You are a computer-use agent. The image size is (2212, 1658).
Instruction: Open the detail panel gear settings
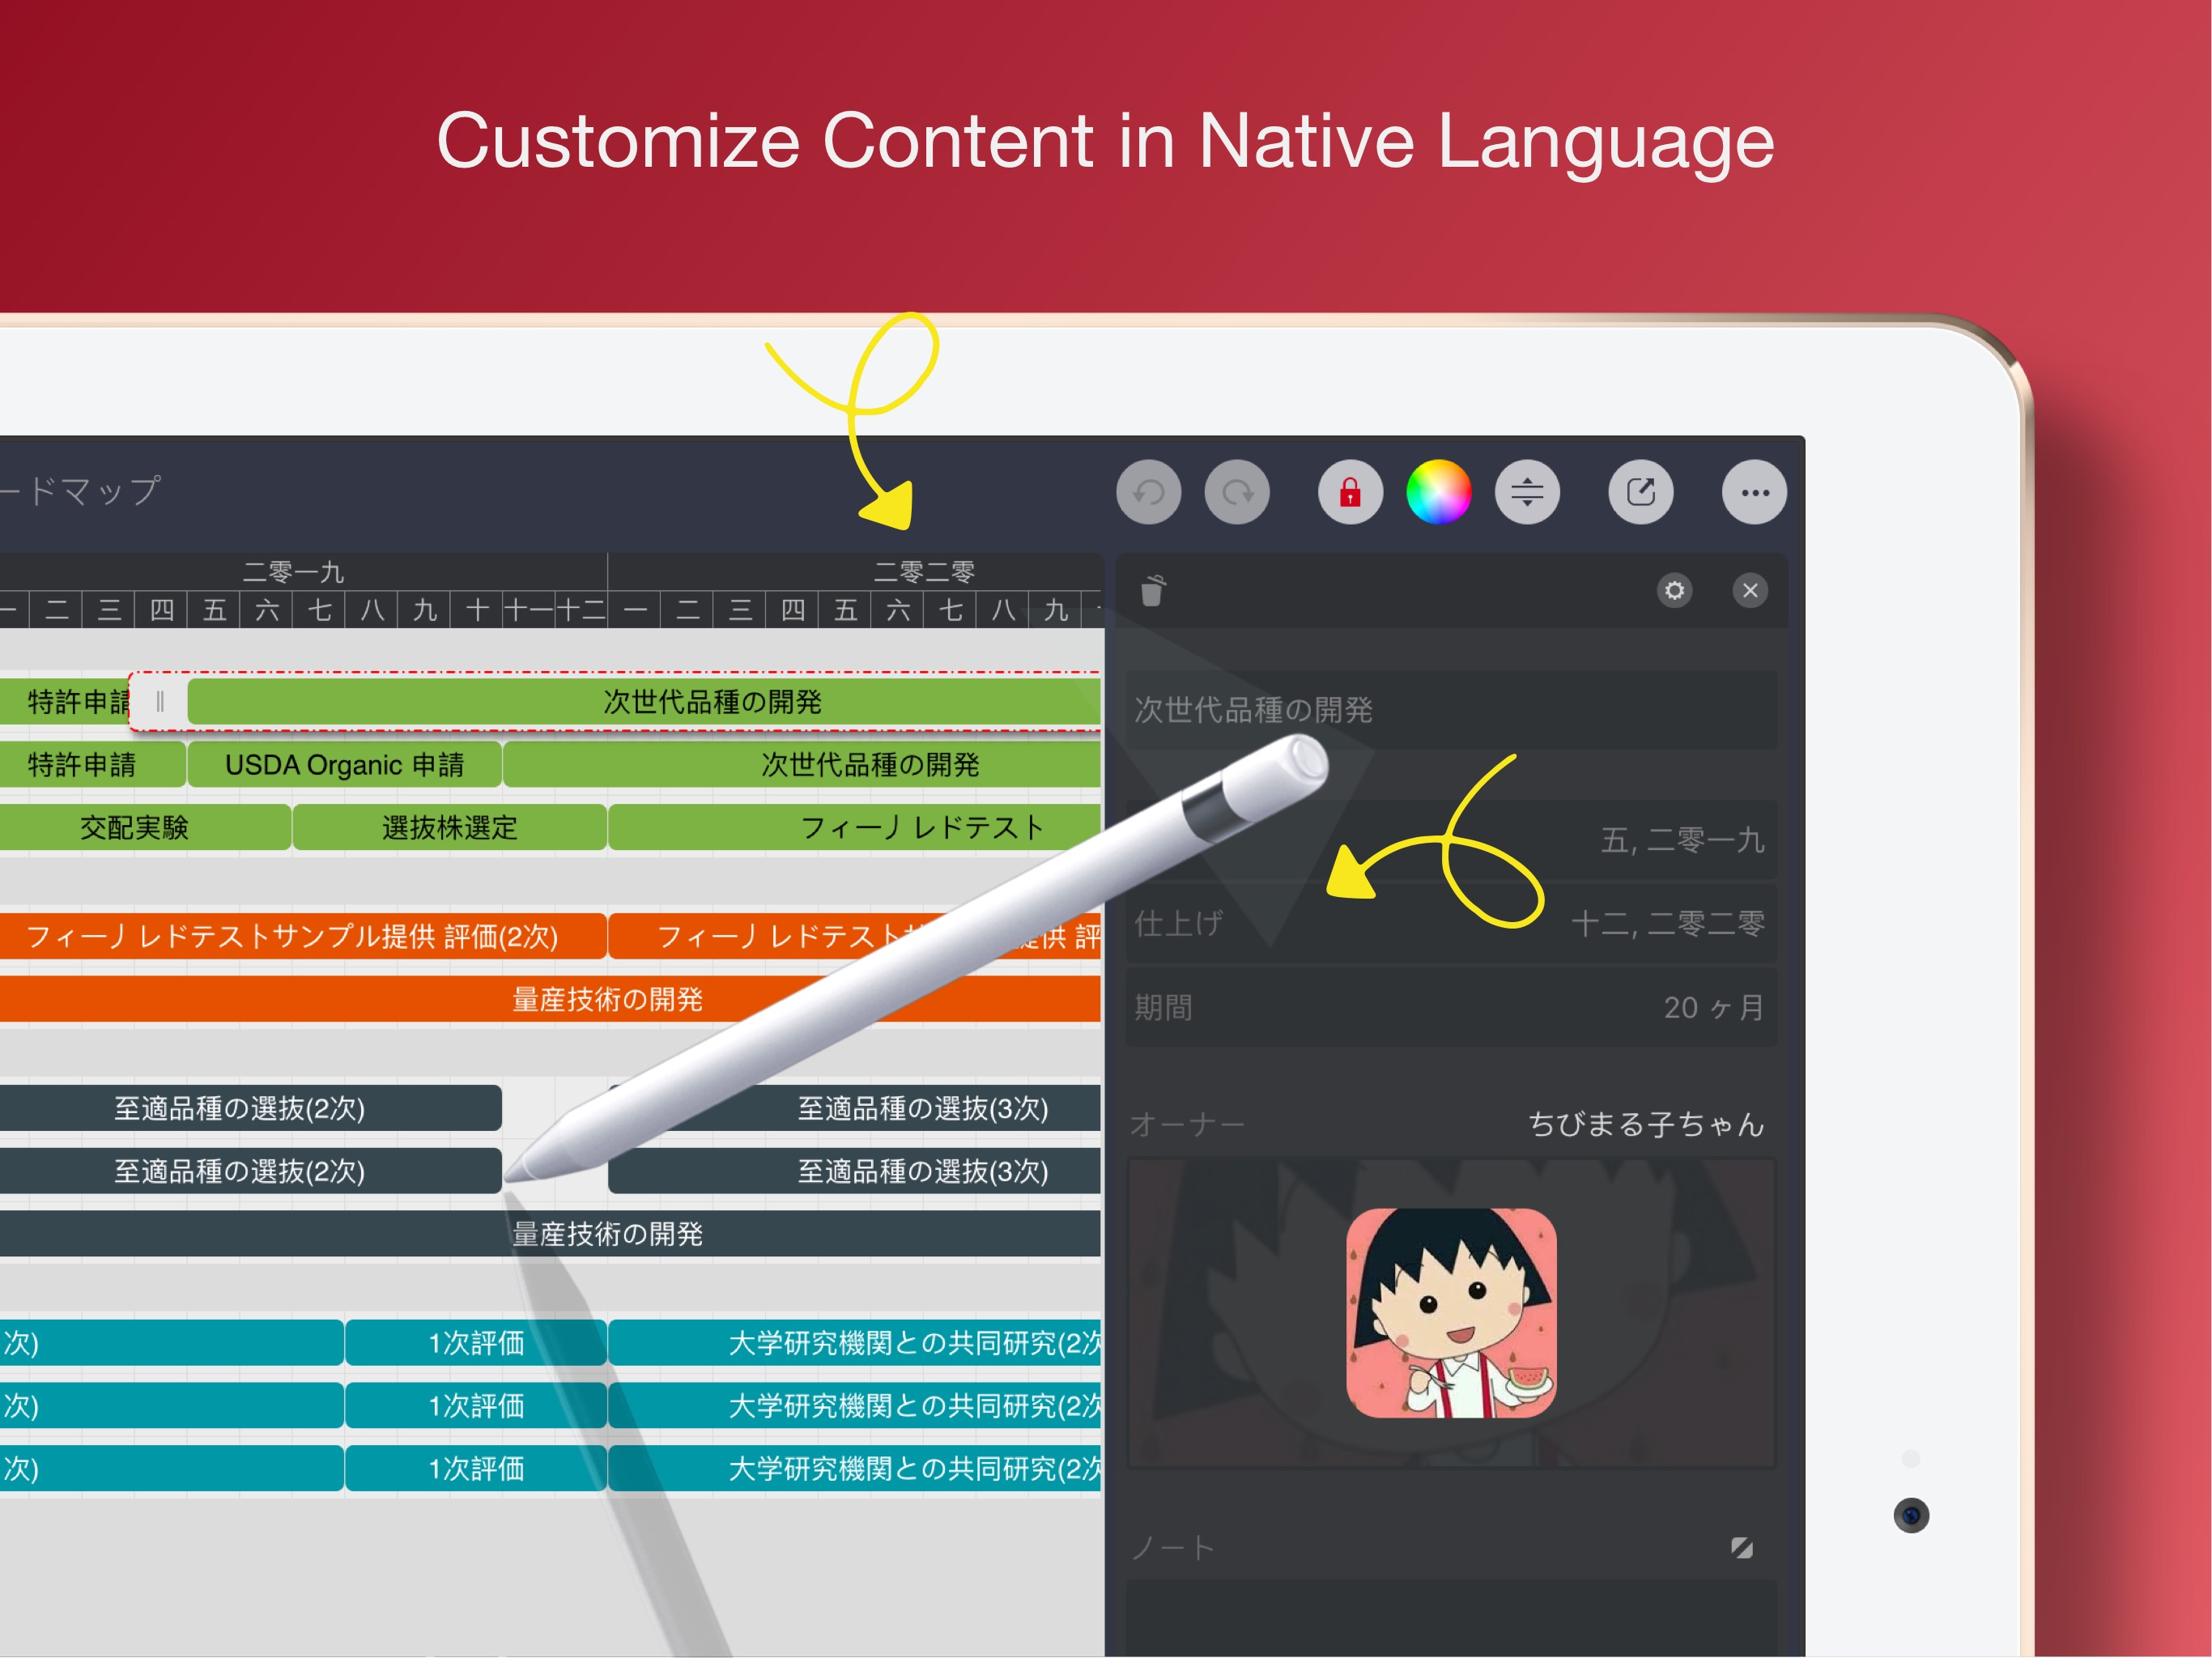tap(1674, 591)
